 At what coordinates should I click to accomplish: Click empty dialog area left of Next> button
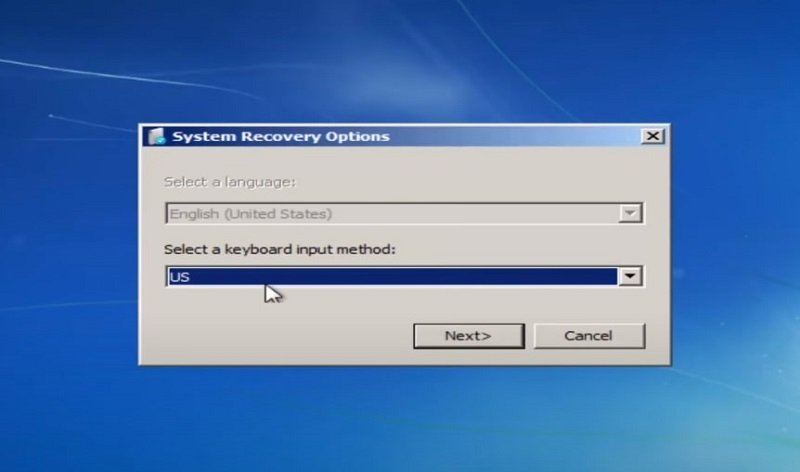[x=280, y=336]
